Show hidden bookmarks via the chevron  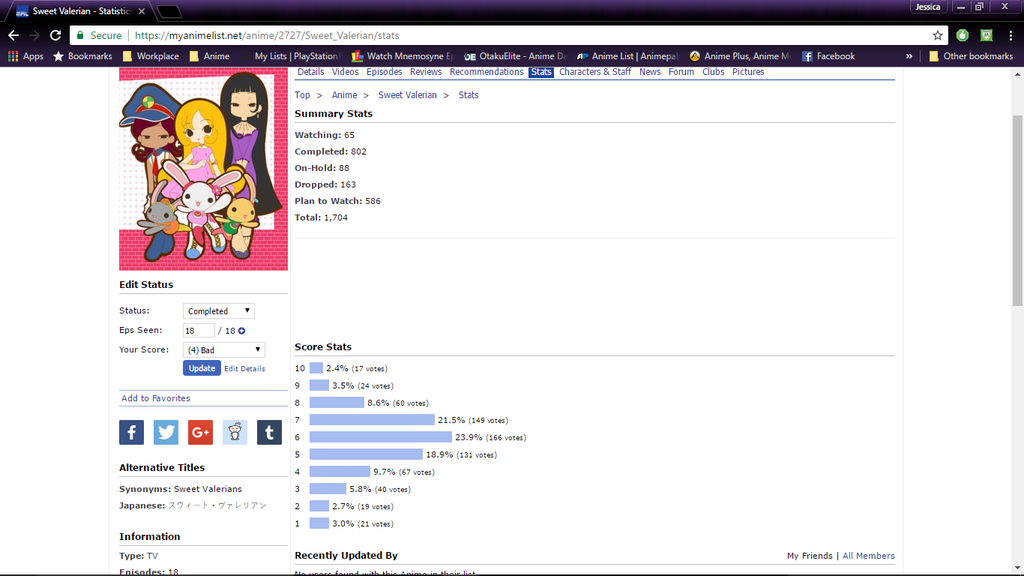[909, 57]
